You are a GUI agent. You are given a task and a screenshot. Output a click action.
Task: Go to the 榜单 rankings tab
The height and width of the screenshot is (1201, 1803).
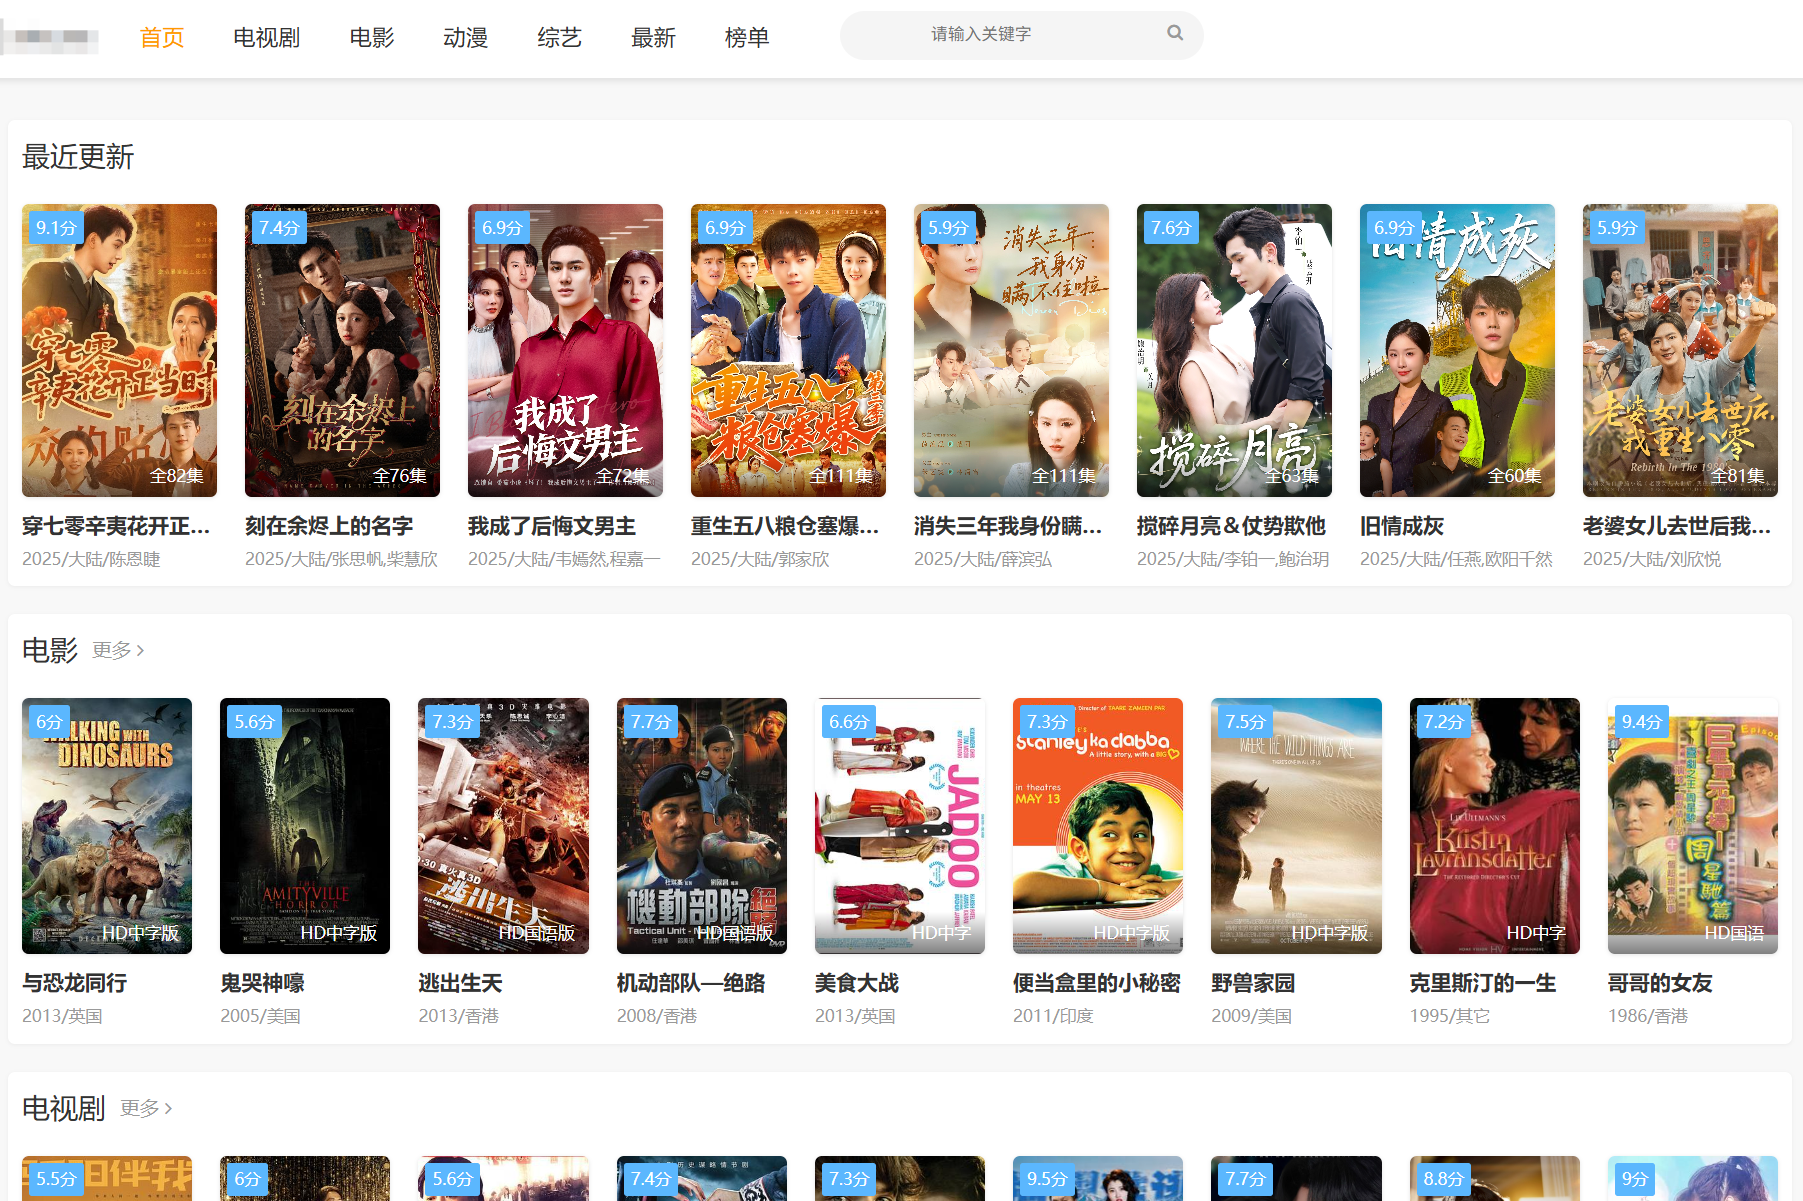click(746, 38)
